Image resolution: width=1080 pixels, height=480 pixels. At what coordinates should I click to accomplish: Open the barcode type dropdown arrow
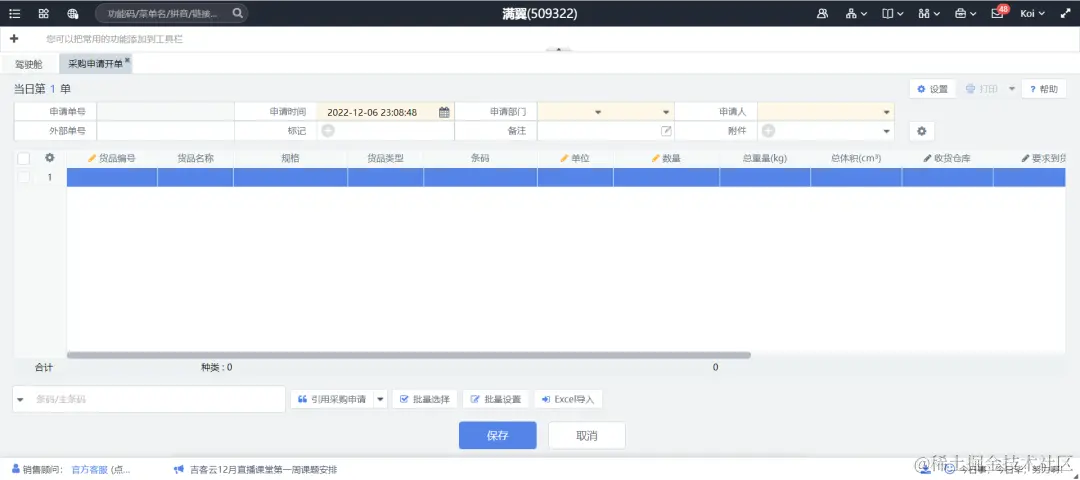[x=20, y=399]
